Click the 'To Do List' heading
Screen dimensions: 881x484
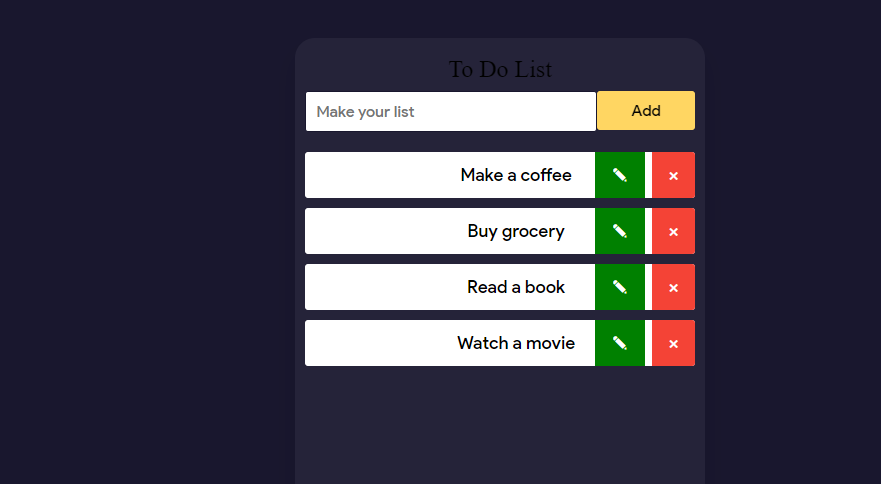pos(500,69)
